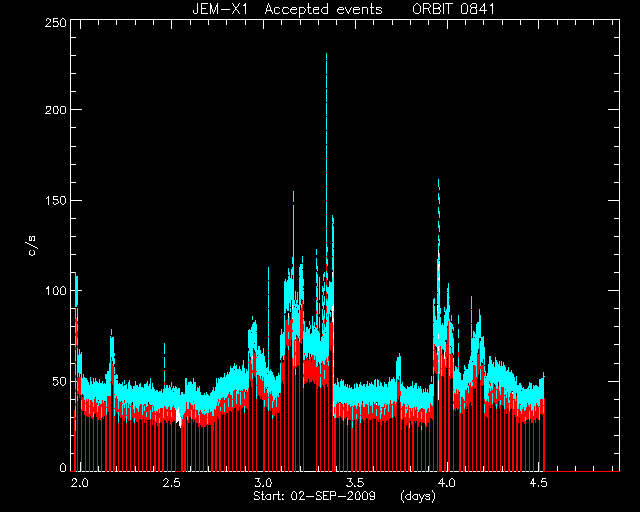Click the c/s y-axis label
This screenshot has height=512, width=640.
tap(32, 246)
